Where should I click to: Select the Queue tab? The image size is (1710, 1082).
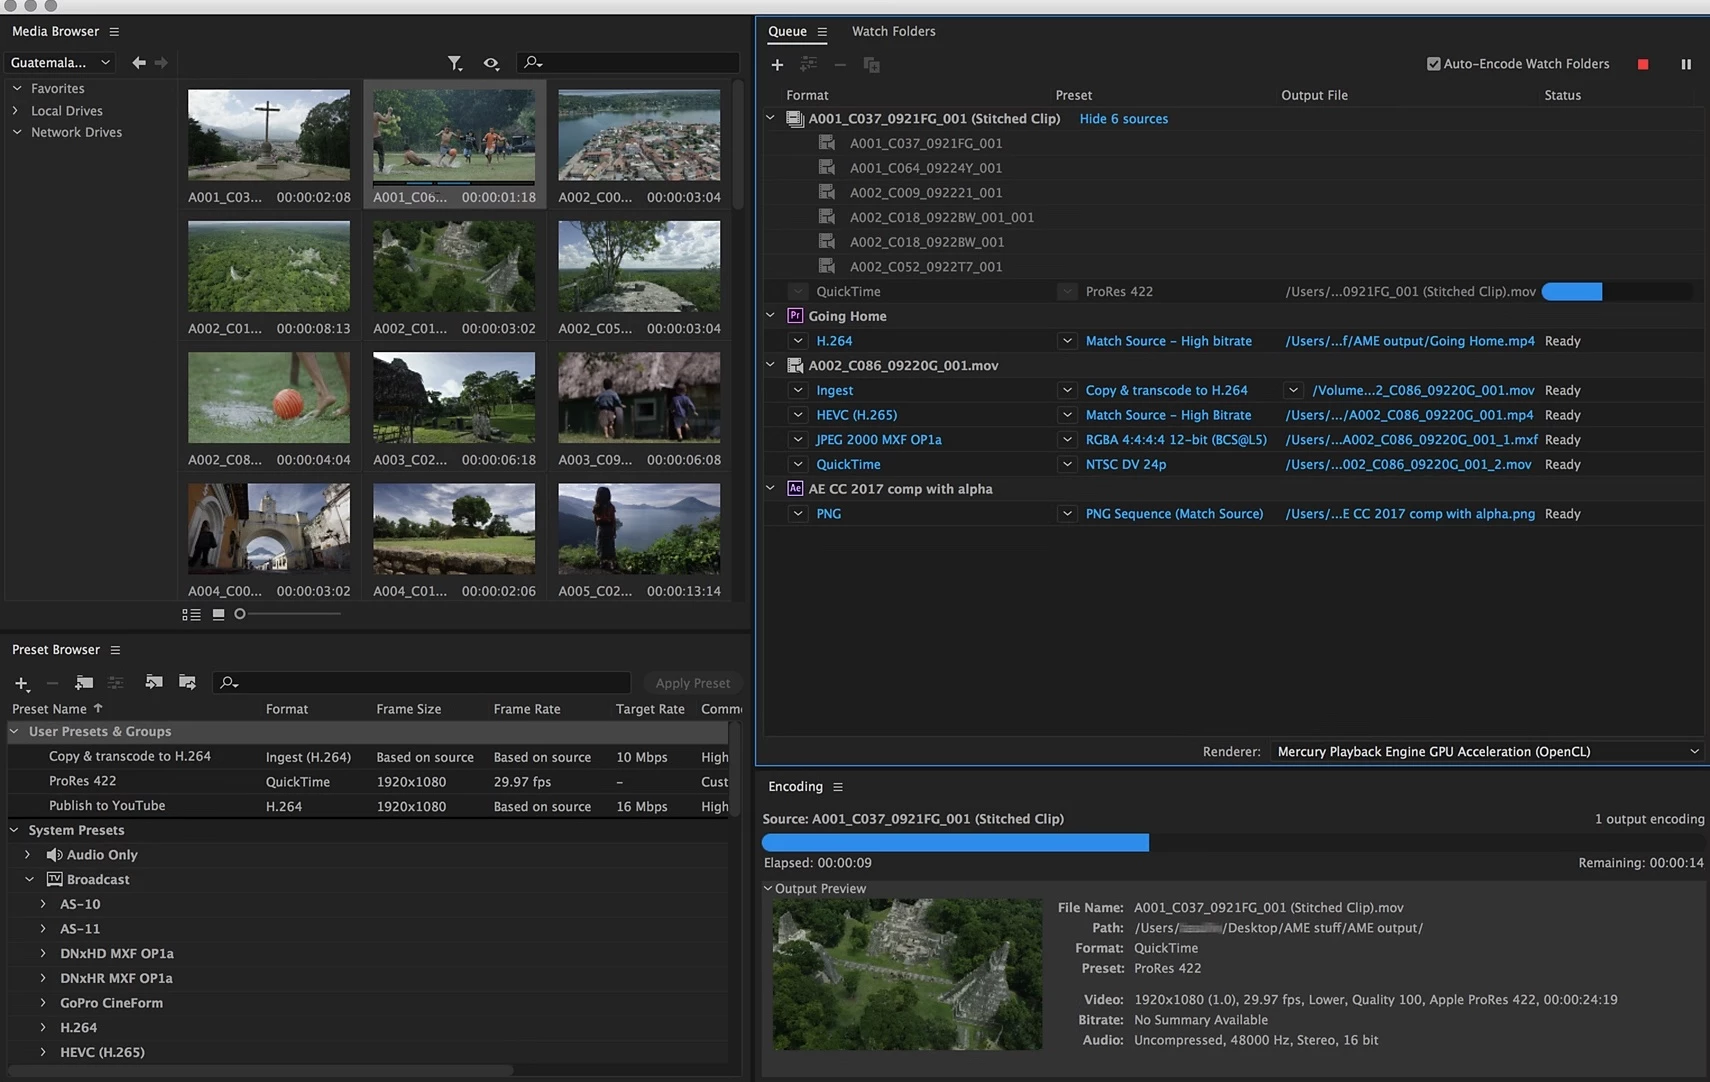click(x=787, y=31)
